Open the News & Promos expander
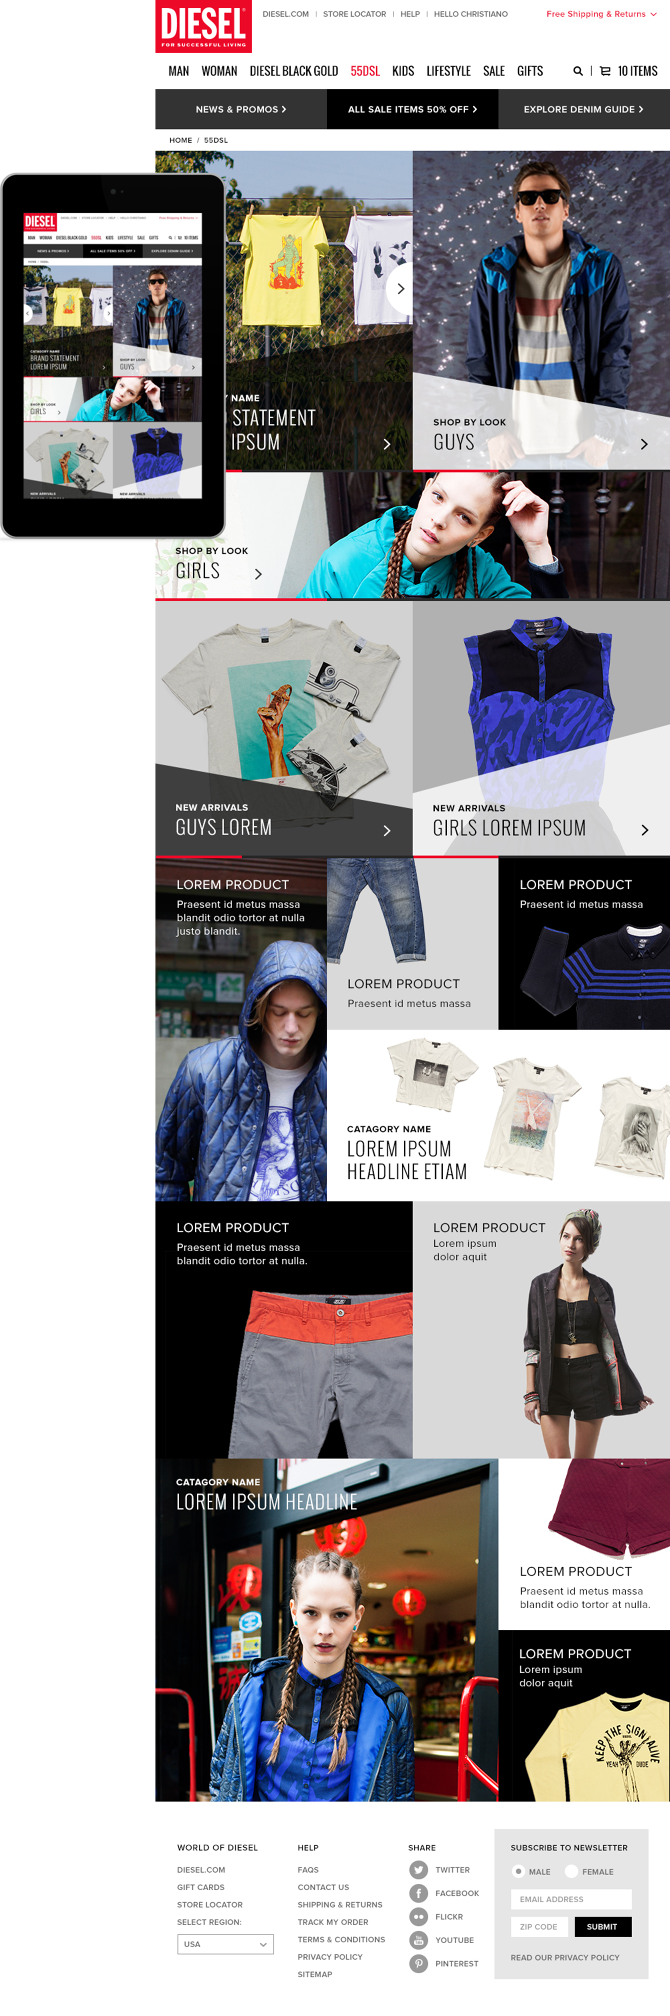Image resolution: width=670 pixels, height=2016 pixels. [x=241, y=109]
